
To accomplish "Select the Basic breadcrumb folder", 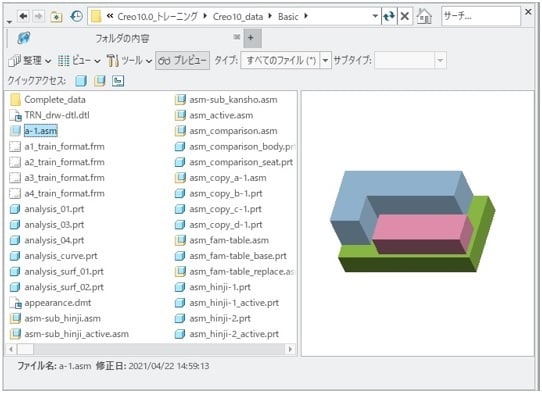I will (x=288, y=17).
